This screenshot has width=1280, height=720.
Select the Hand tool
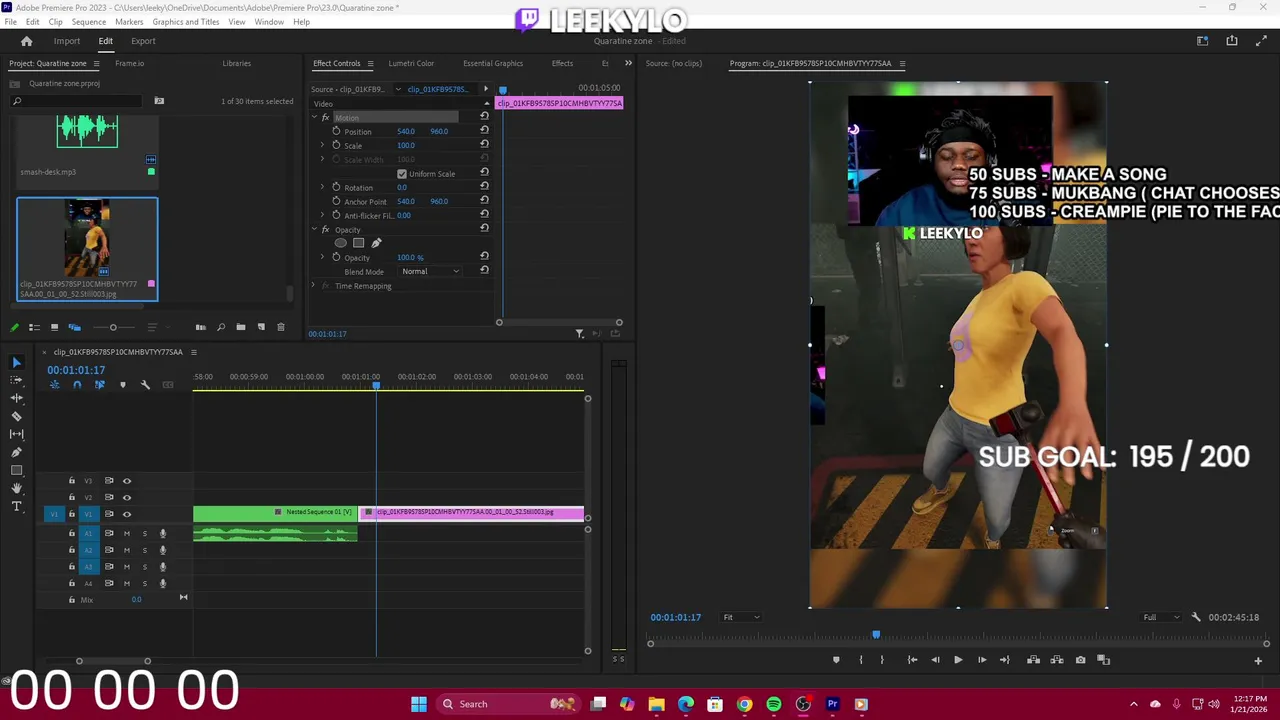click(17, 488)
